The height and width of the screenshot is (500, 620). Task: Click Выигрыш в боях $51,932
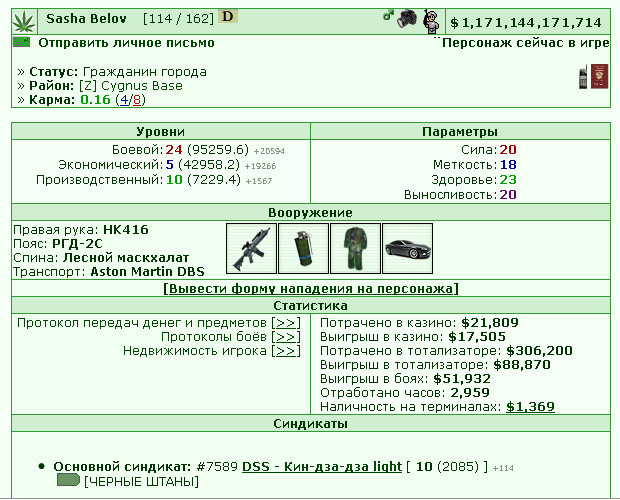tap(462, 379)
